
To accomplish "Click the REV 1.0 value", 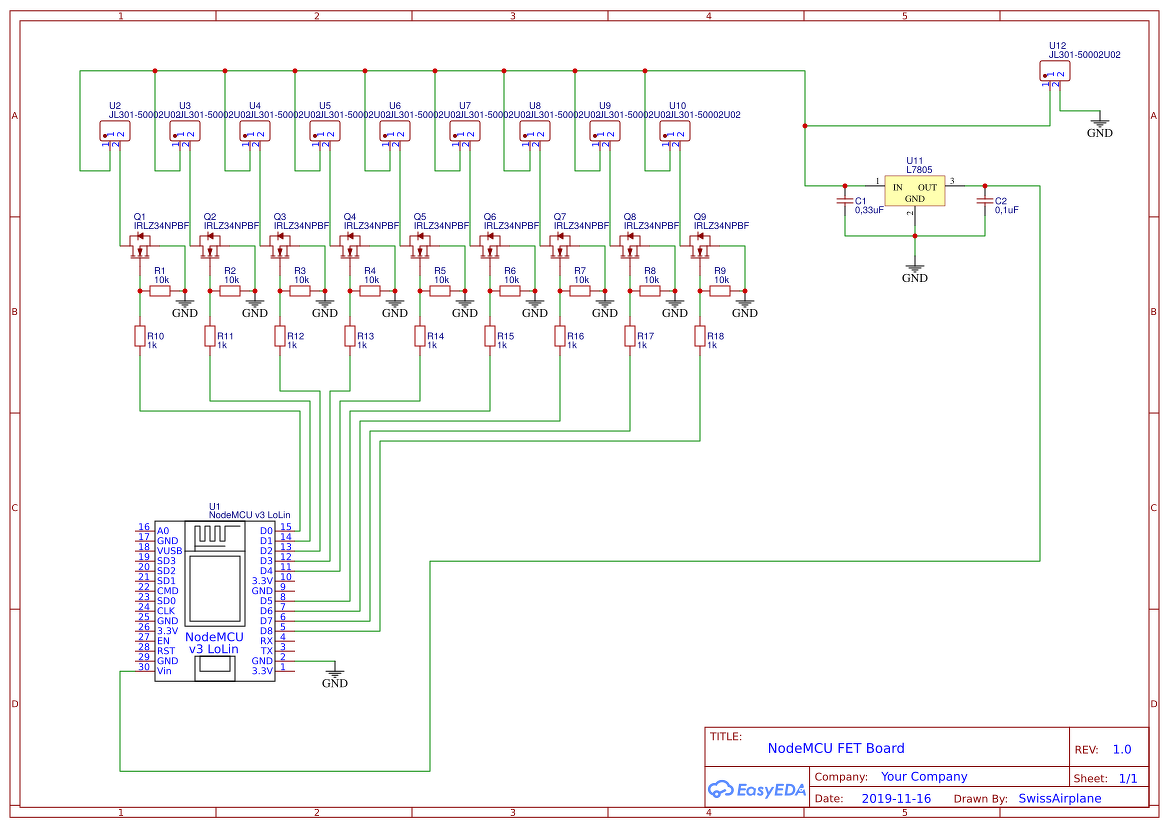I will click(x=1122, y=750).
